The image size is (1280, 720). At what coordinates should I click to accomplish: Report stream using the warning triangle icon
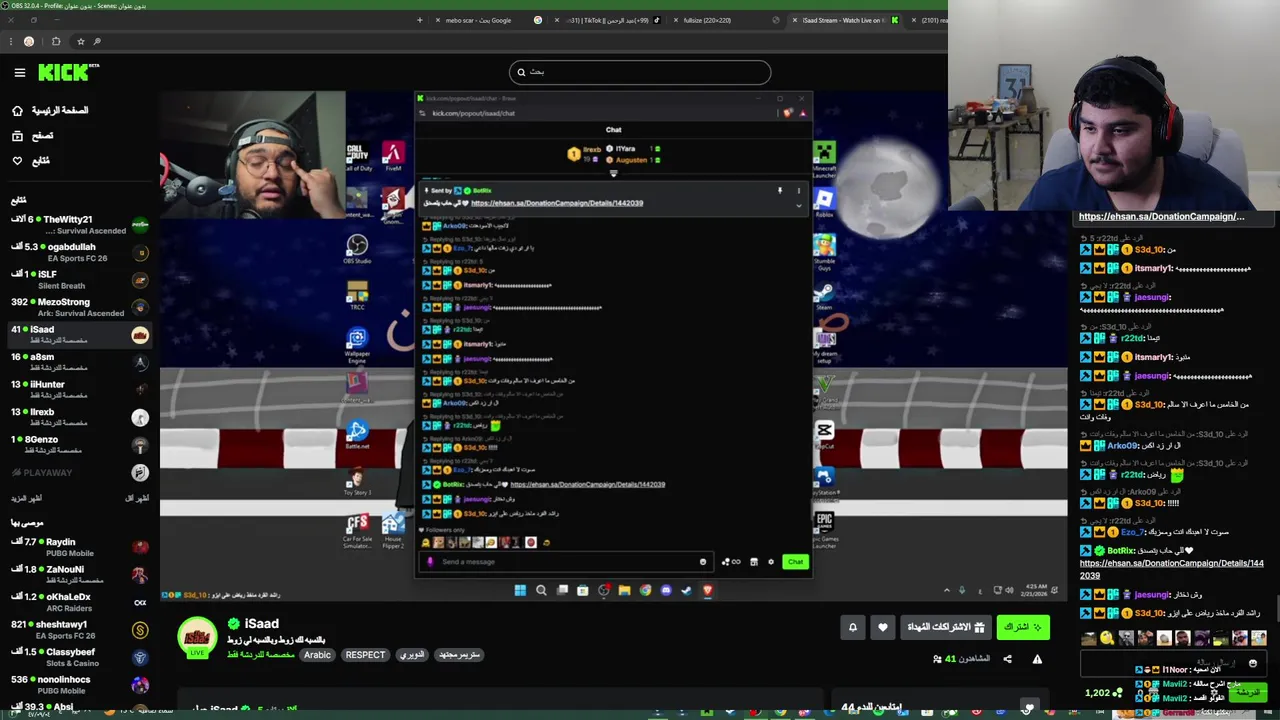click(x=1037, y=659)
